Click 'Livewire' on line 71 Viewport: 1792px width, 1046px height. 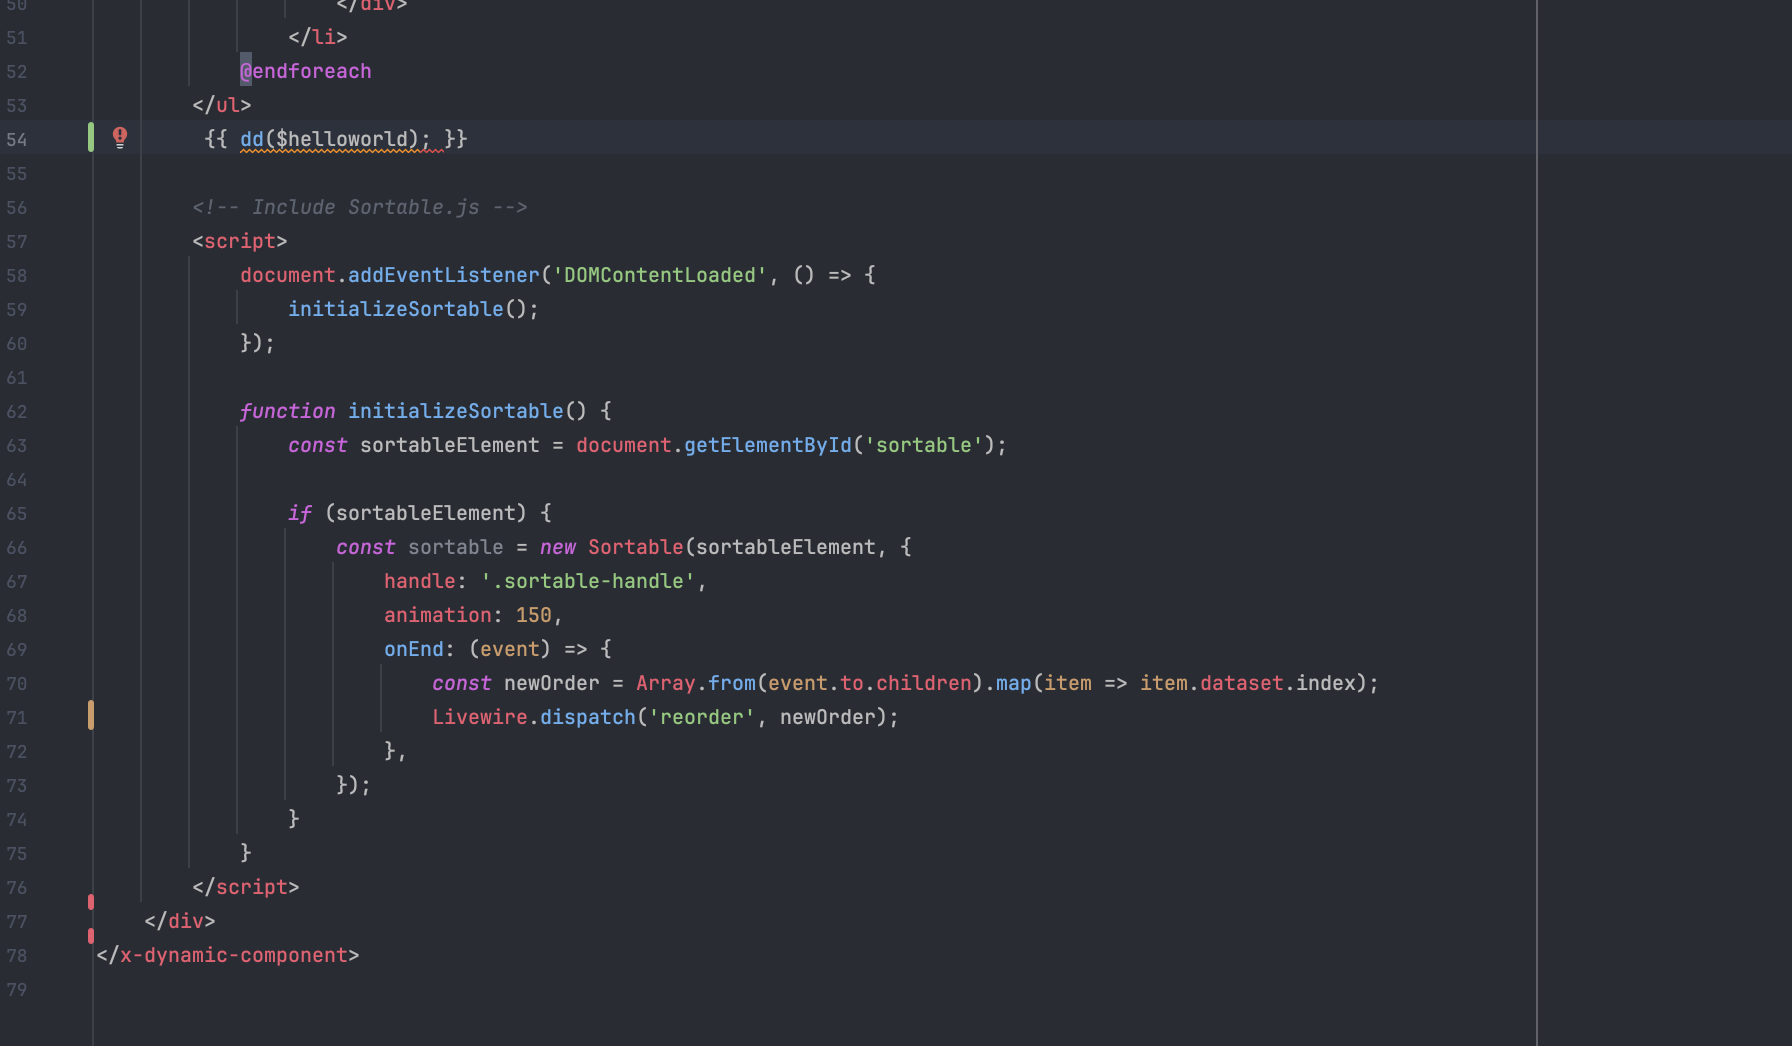480,717
